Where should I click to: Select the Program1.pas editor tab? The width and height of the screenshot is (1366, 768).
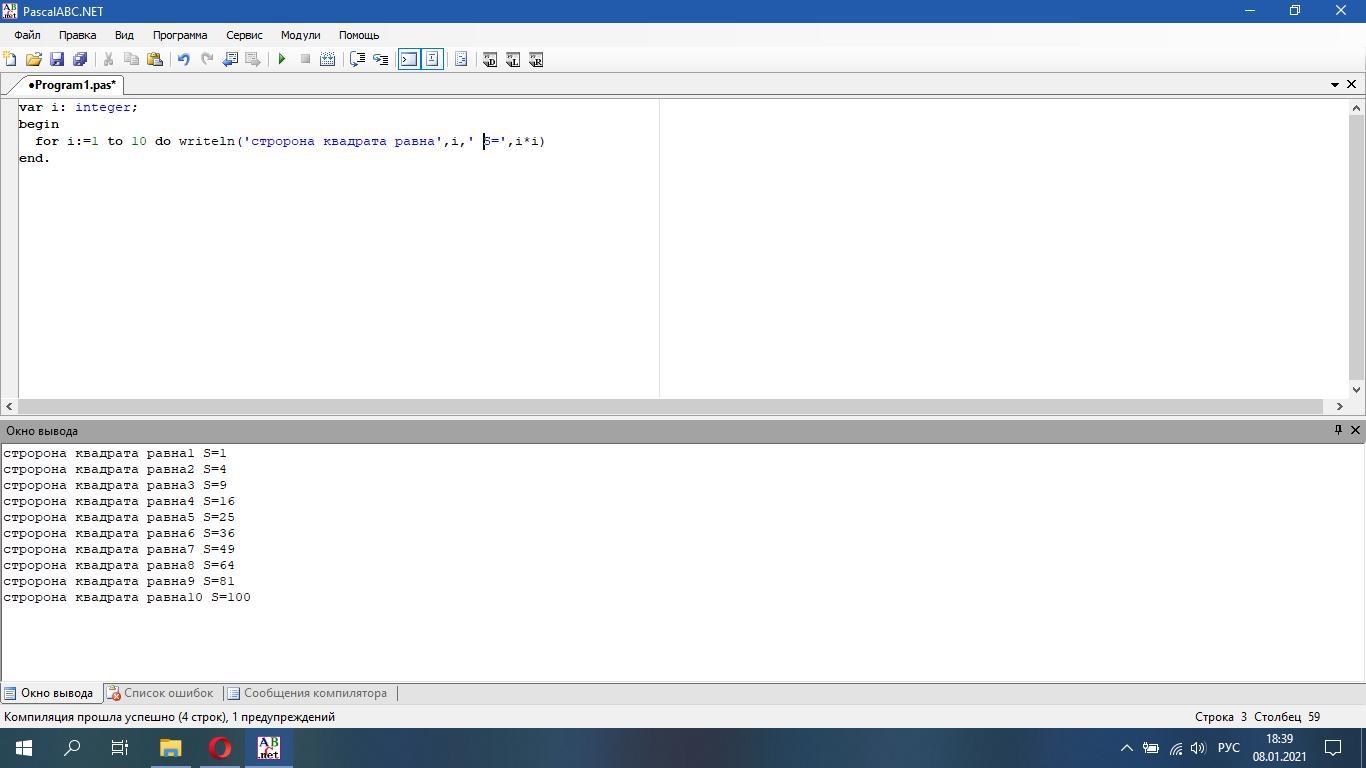click(71, 85)
